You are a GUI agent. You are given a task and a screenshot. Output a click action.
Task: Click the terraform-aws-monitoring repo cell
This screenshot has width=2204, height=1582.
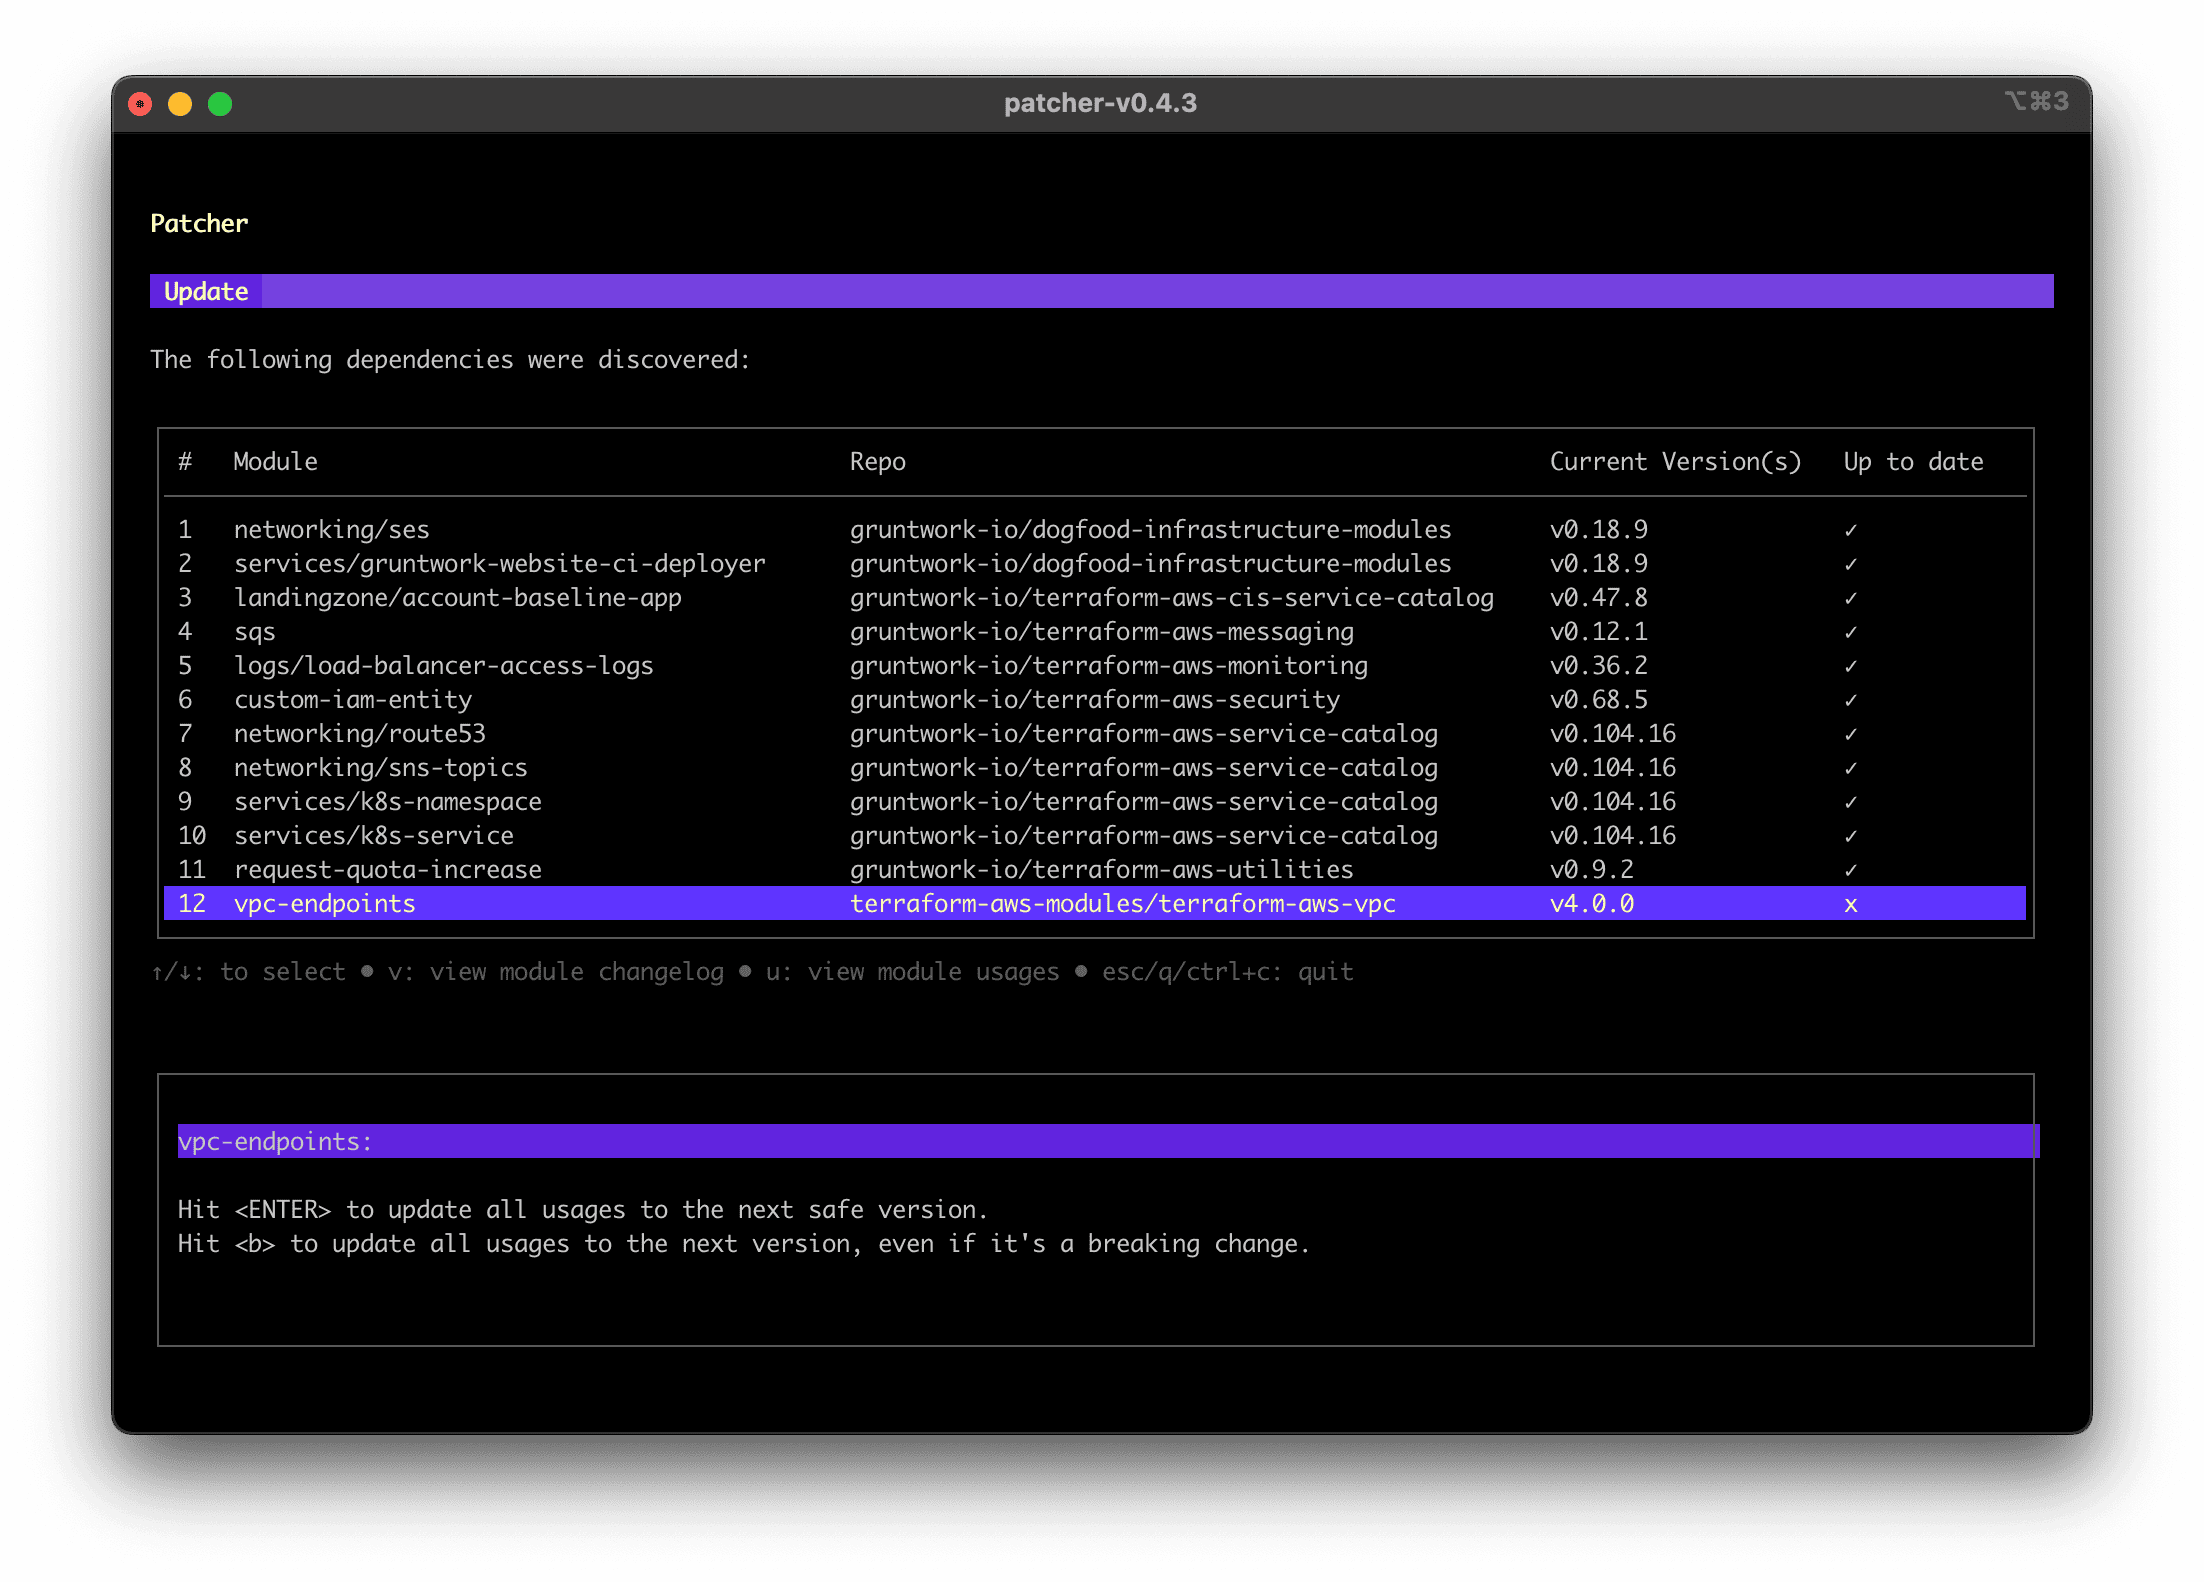pyautogui.click(x=1108, y=666)
